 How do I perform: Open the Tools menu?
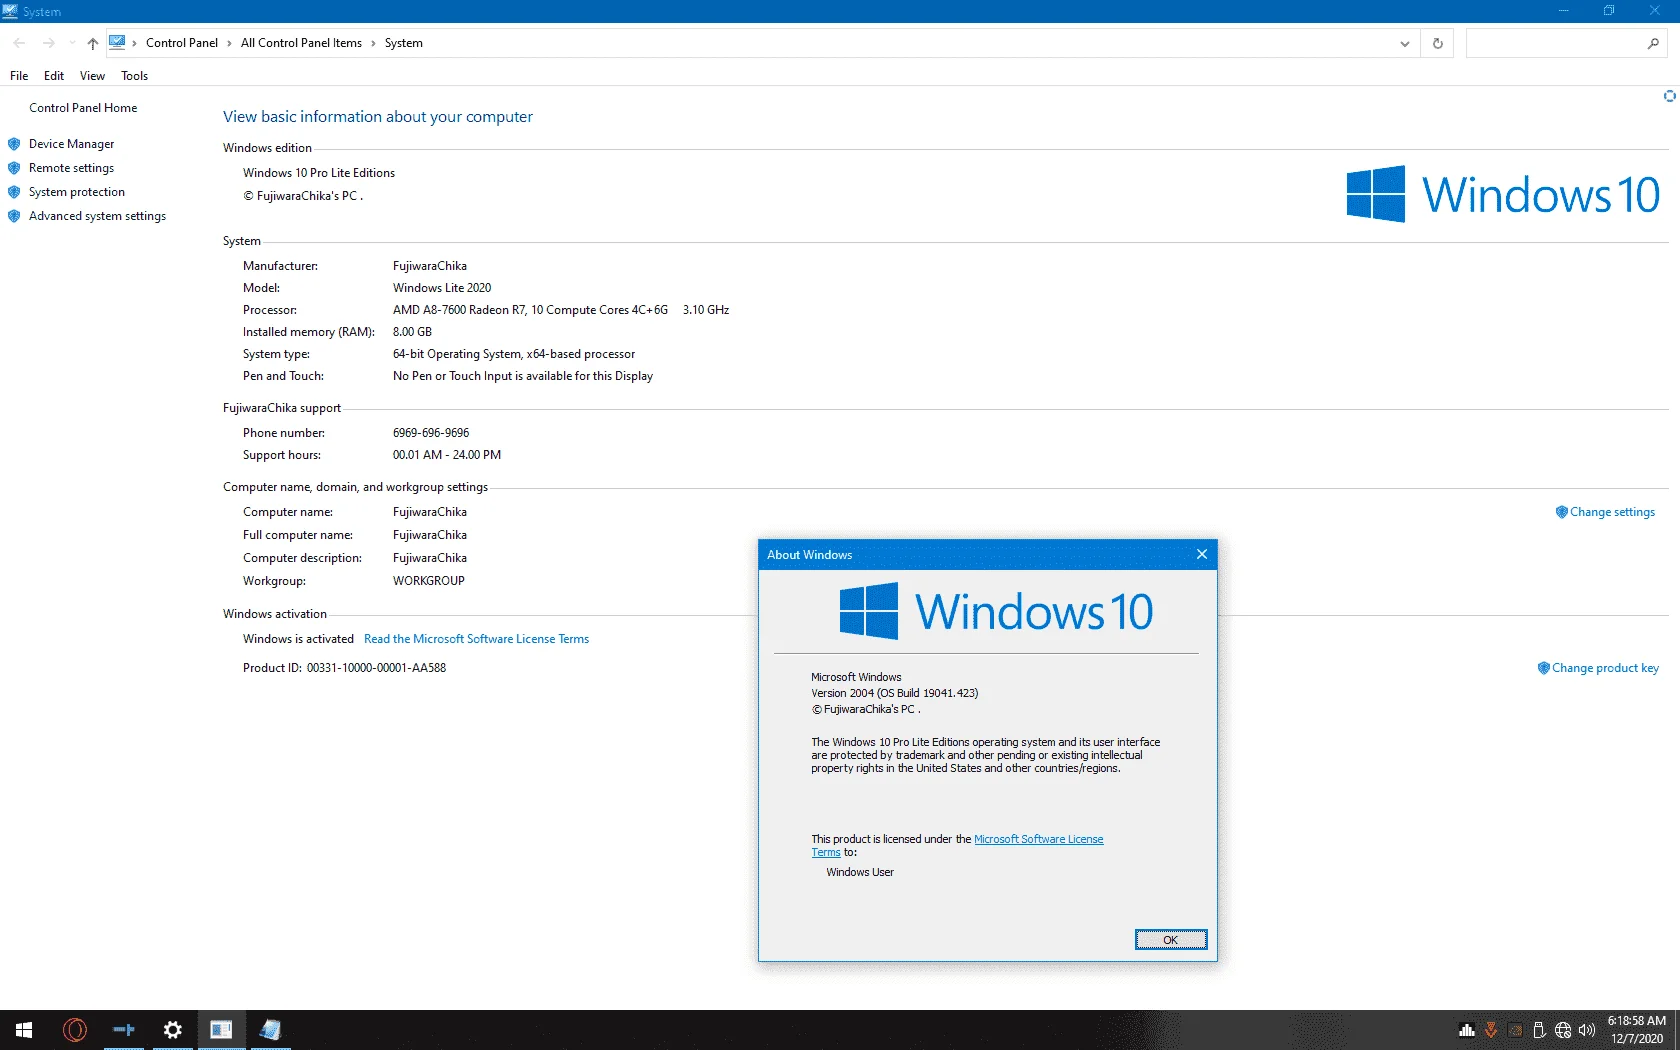[x=134, y=76]
